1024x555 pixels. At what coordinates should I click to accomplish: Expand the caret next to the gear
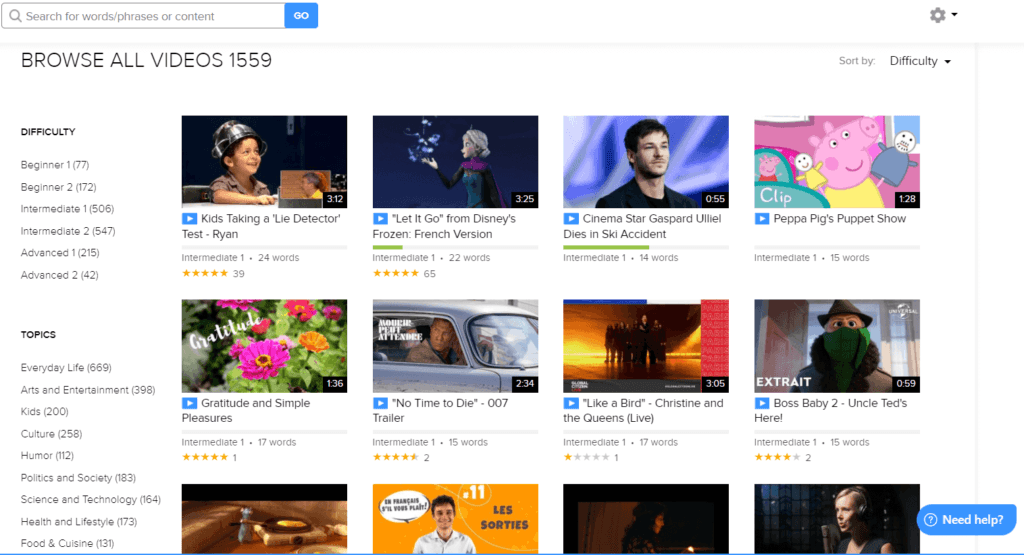pos(954,14)
